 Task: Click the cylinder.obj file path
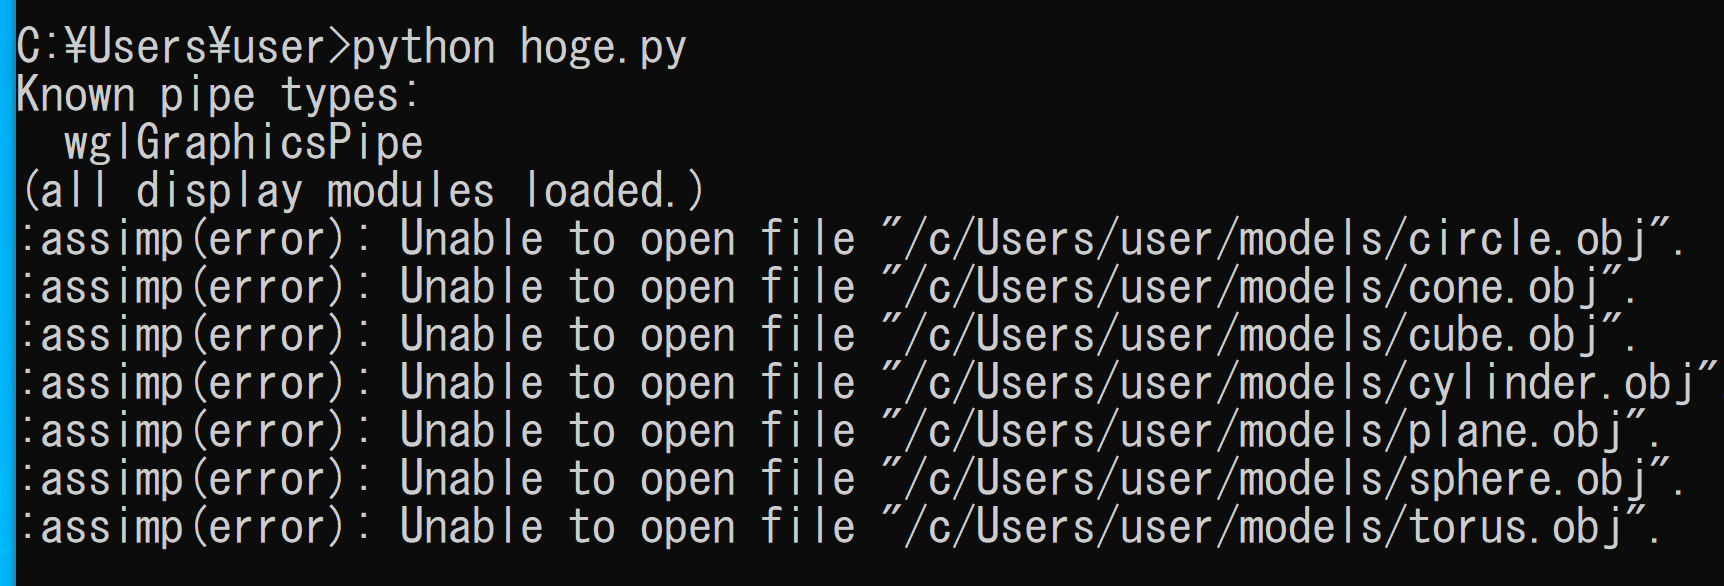click(x=1297, y=384)
